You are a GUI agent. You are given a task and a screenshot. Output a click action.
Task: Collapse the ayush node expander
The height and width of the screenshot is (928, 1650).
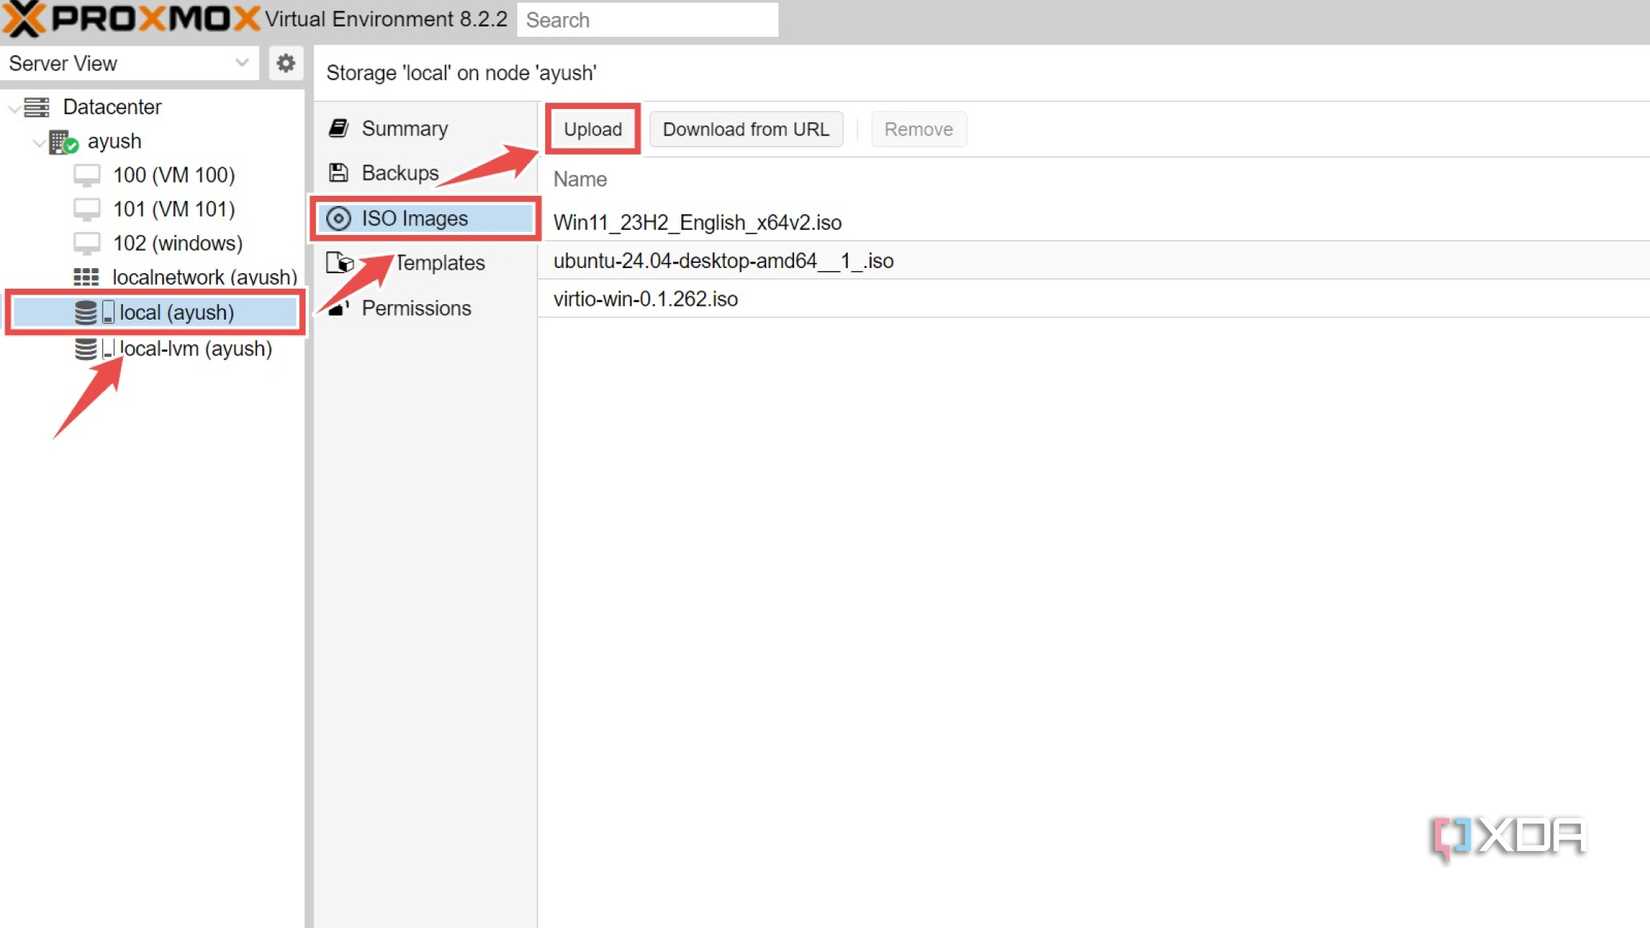(38, 142)
